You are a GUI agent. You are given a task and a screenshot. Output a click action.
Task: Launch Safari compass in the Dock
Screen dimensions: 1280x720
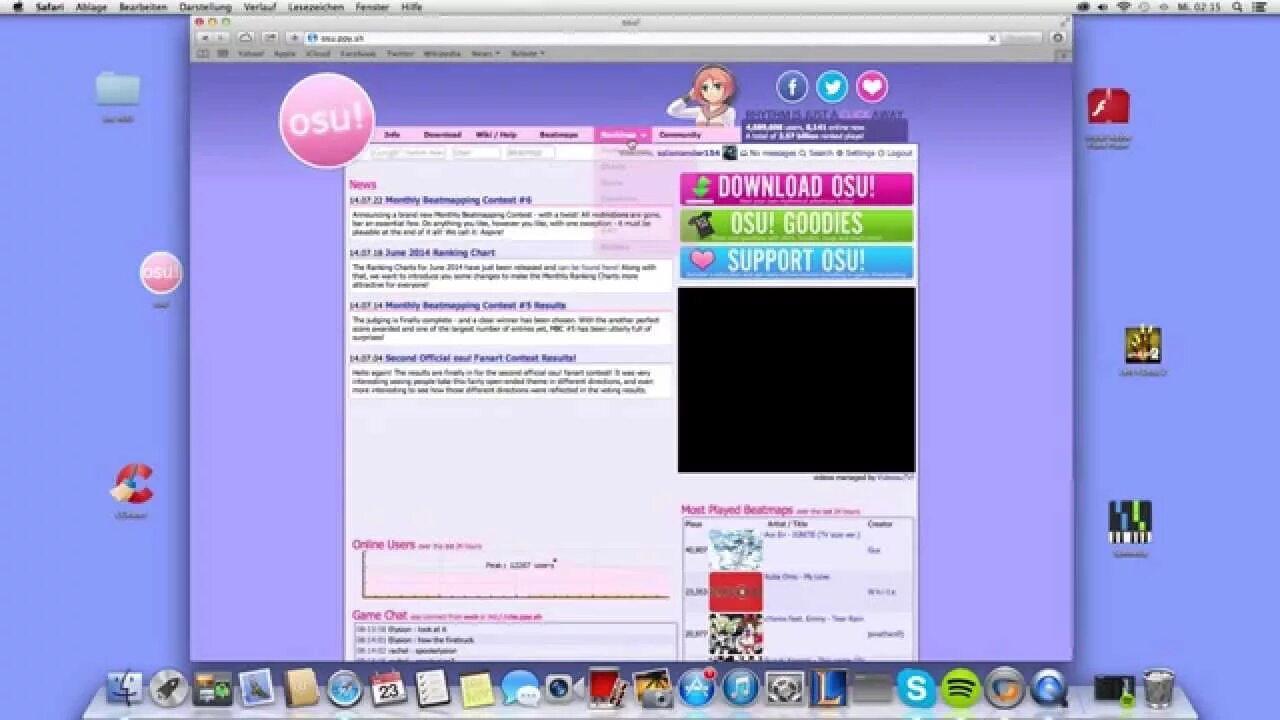tap(344, 688)
